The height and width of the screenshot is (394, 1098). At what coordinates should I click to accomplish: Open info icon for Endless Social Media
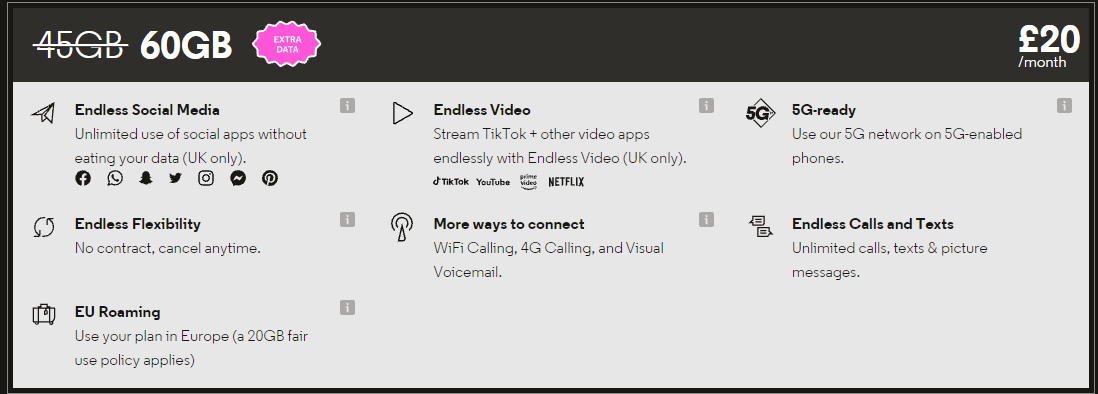pos(347,106)
